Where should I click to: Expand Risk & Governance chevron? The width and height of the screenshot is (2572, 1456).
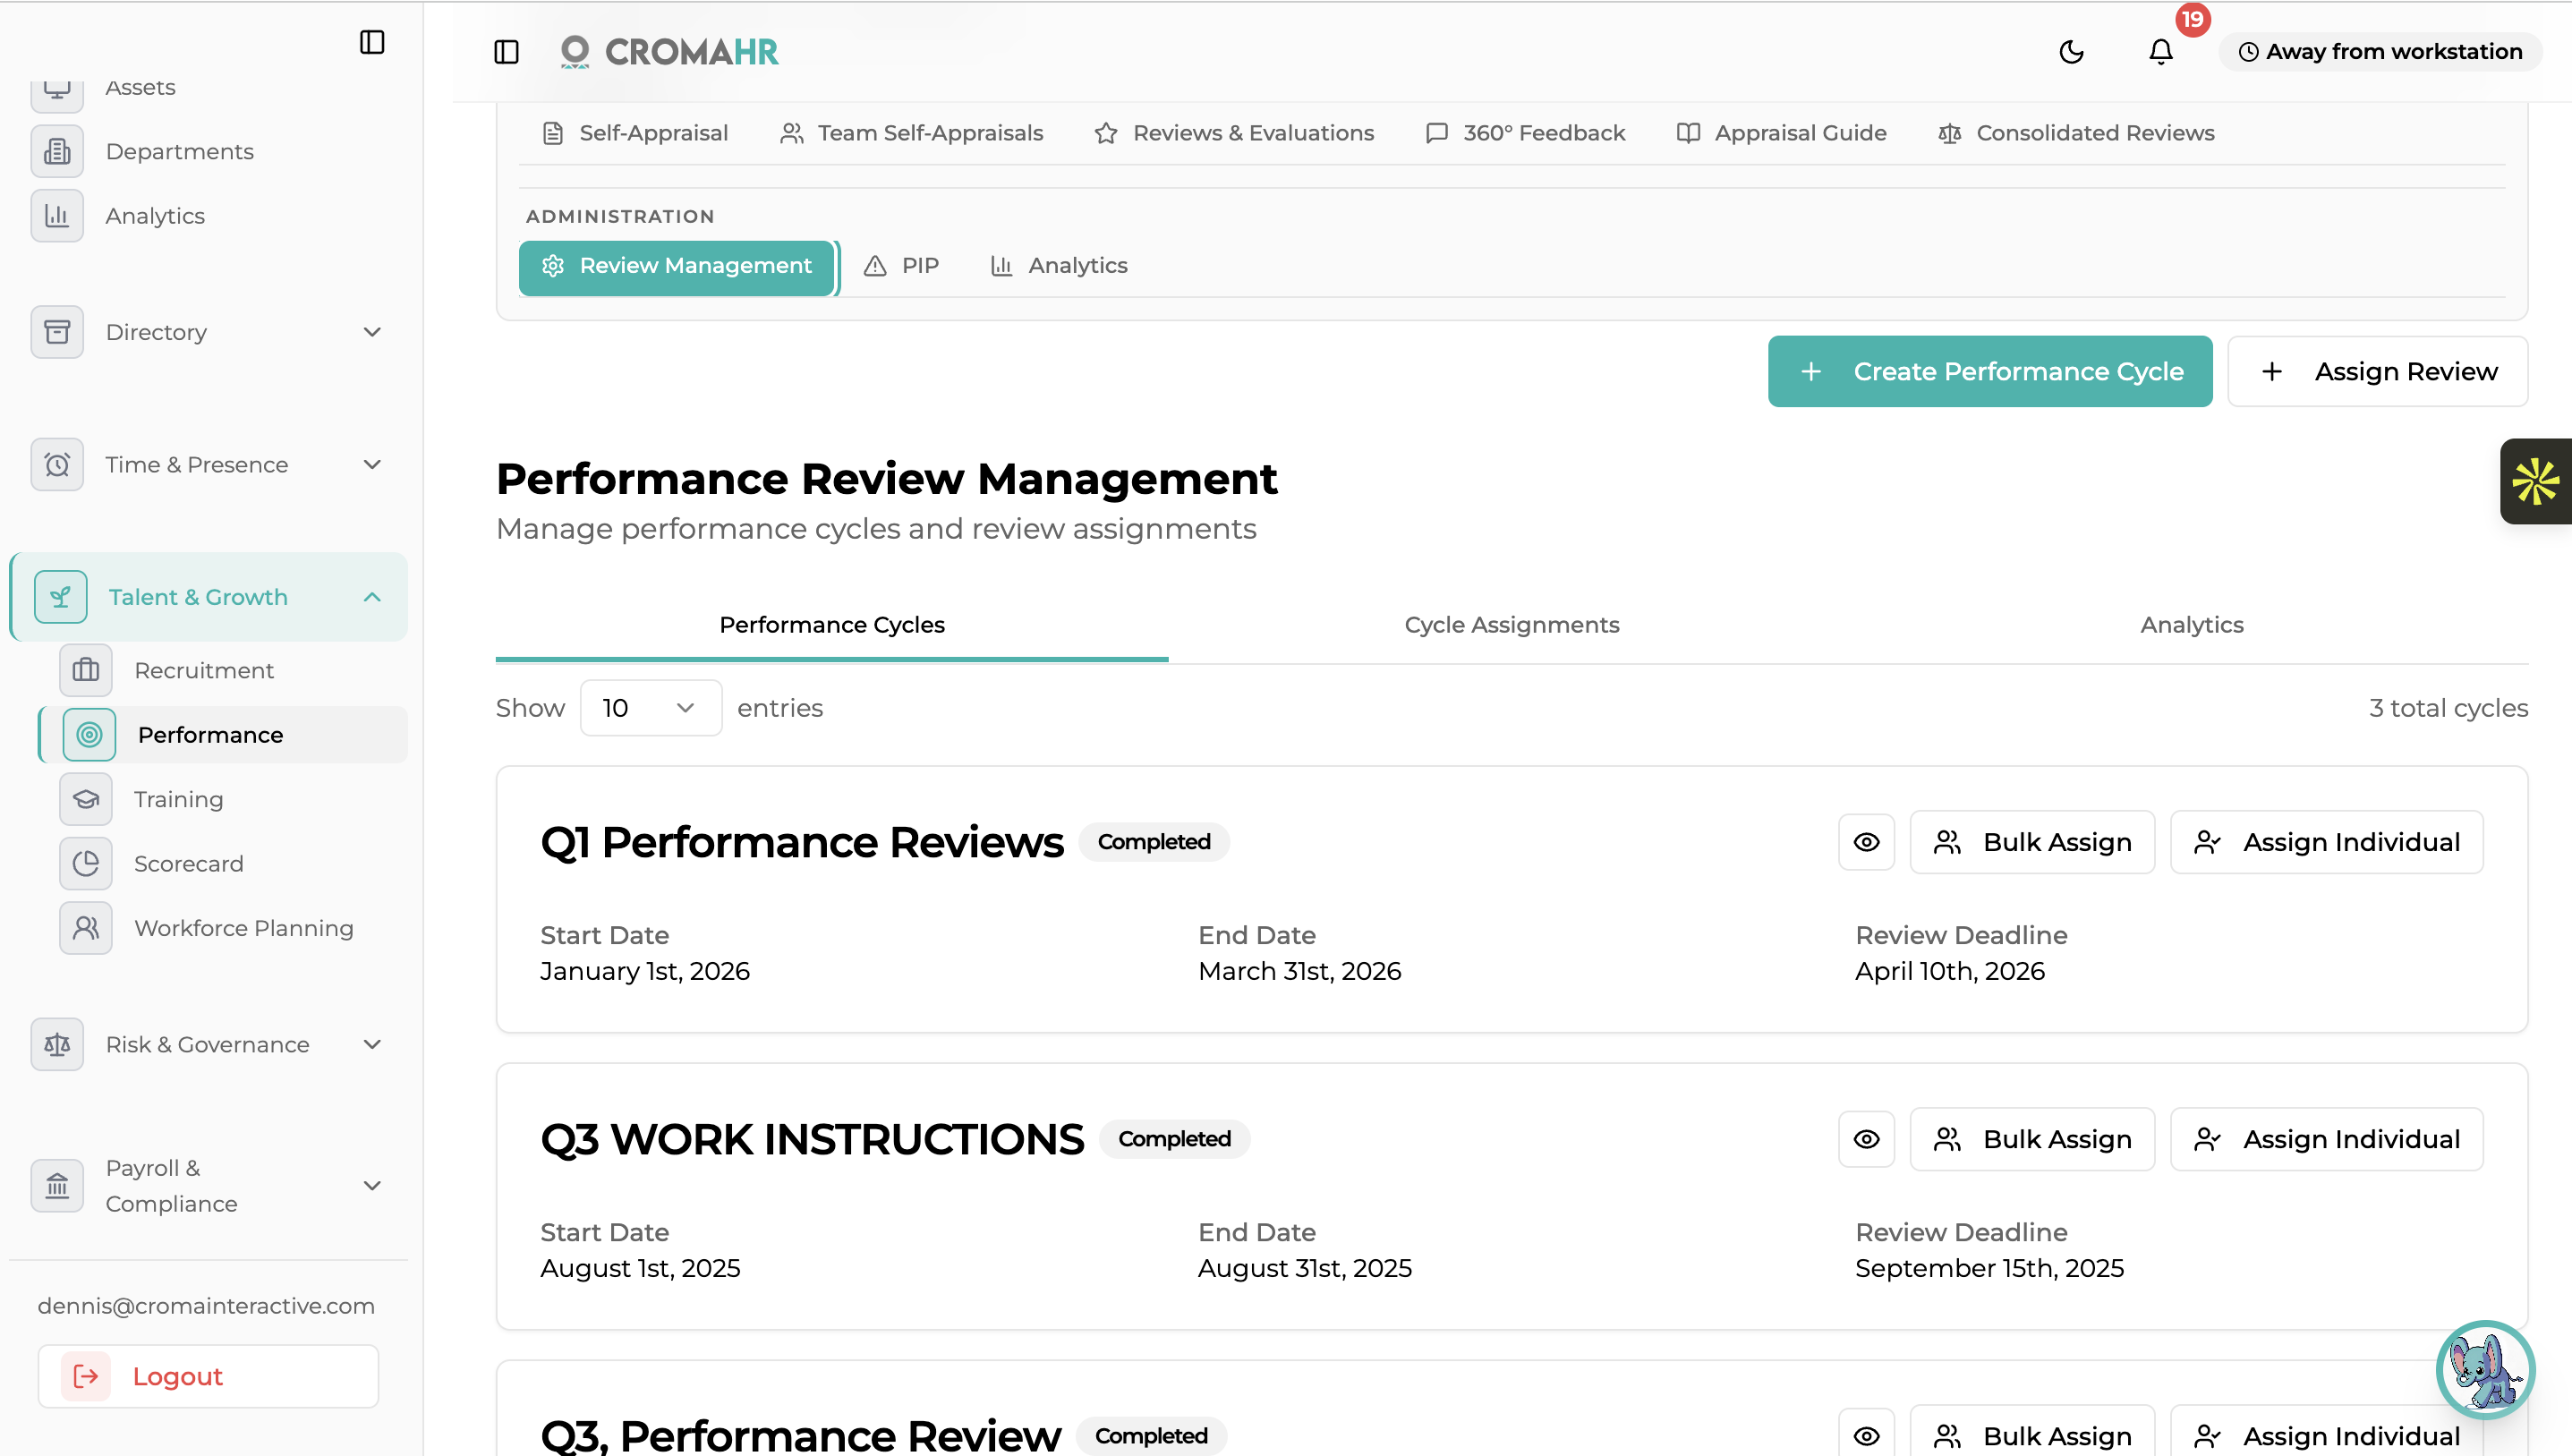pos(372,1044)
